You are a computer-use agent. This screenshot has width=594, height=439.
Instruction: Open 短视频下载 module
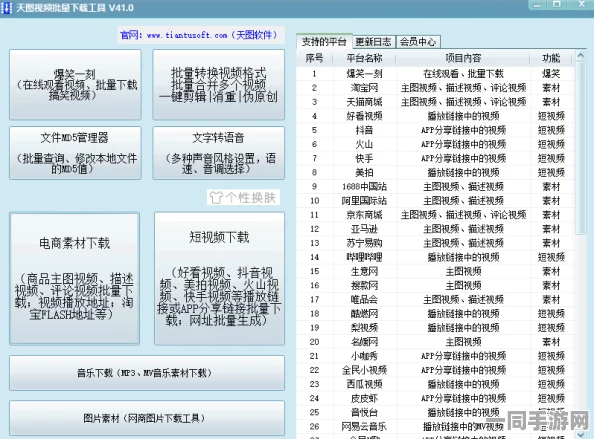click(x=219, y=278)
